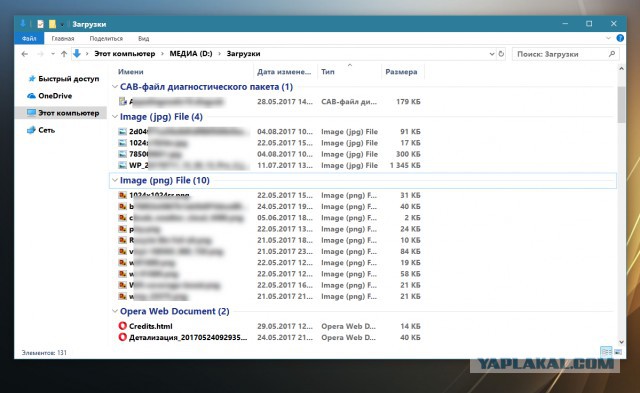This screenshot has width=640, height=393.
Task: Collapse the Image (jpg) File group
Action: click(115, 117)
